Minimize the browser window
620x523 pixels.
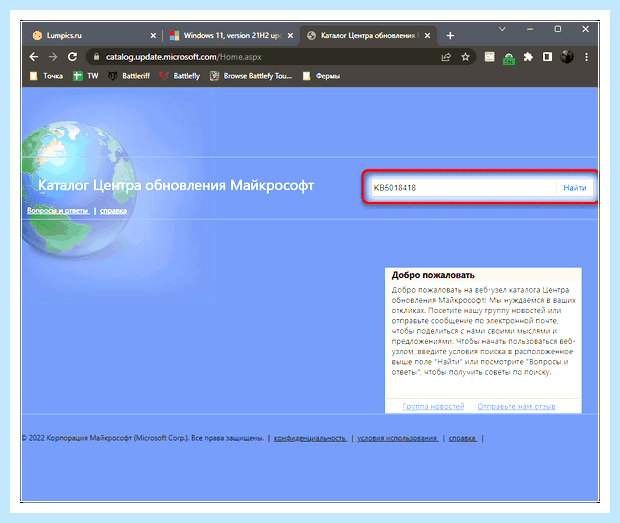(x=530, y=29)
